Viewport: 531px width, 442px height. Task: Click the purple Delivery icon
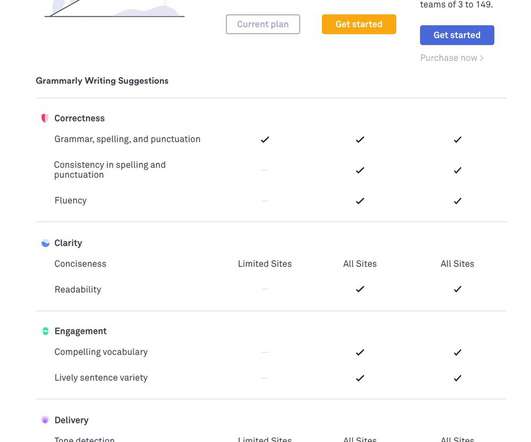(45, 420)
